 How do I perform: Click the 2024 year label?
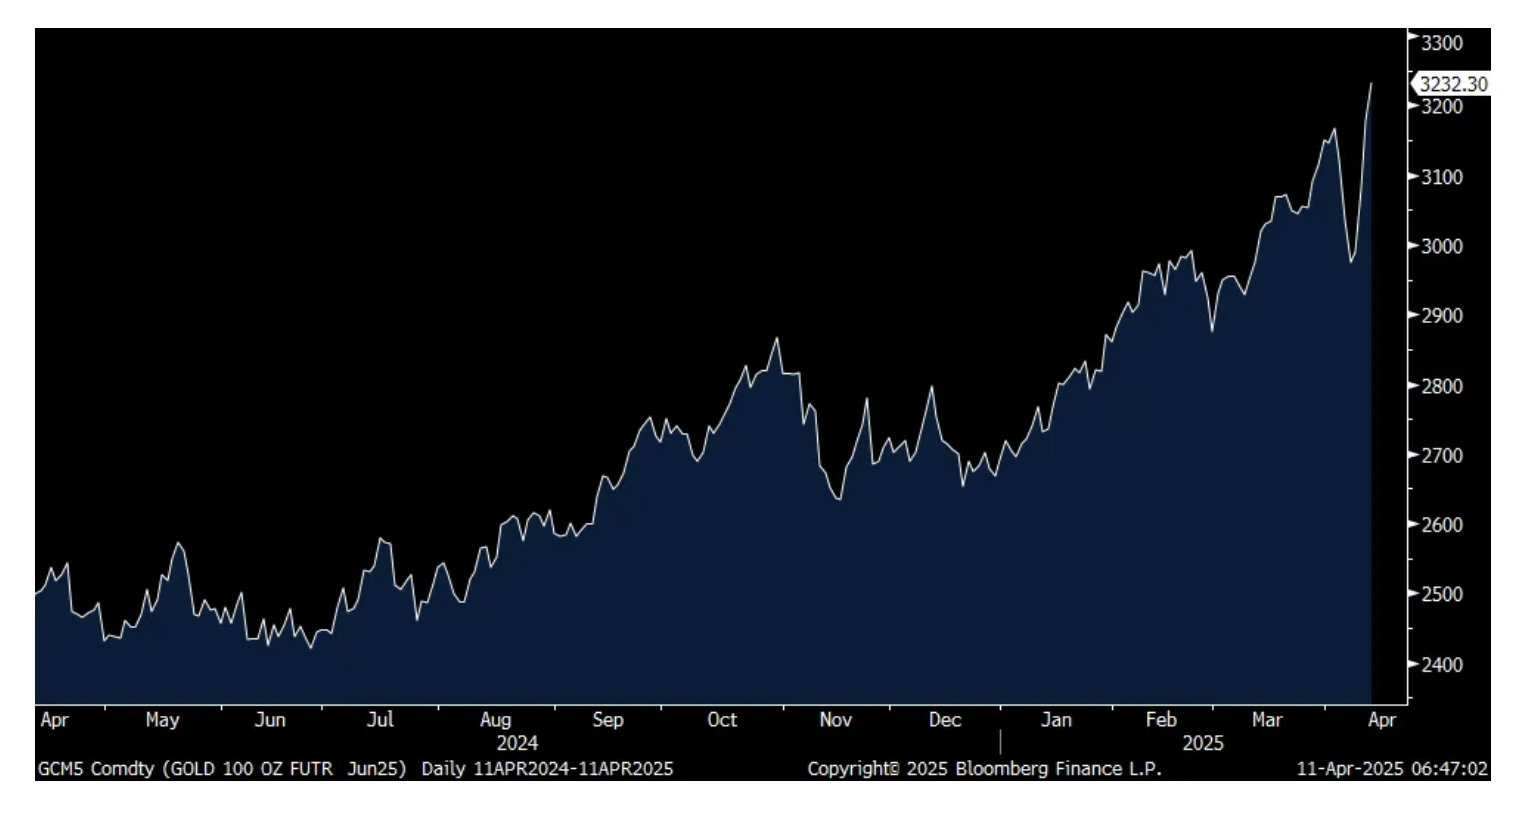(517, 743)
